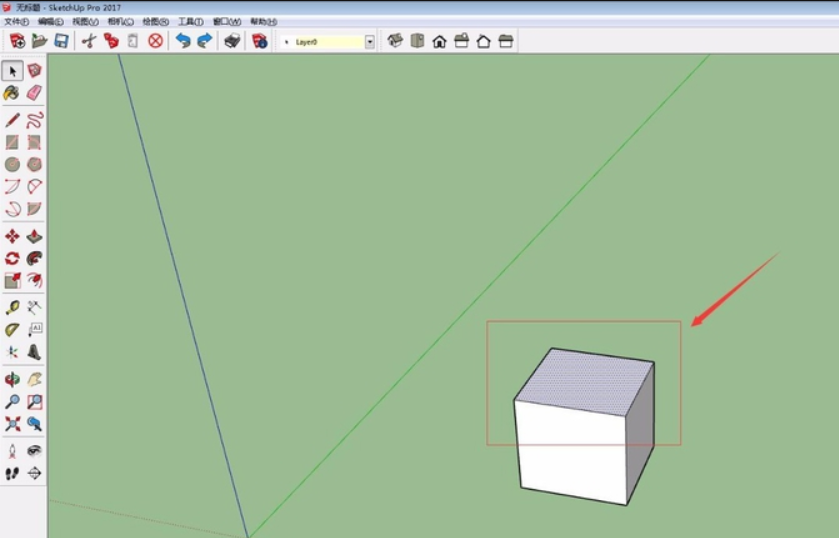
Task: Open the 相机(C) menu
Action: point(120,21)
